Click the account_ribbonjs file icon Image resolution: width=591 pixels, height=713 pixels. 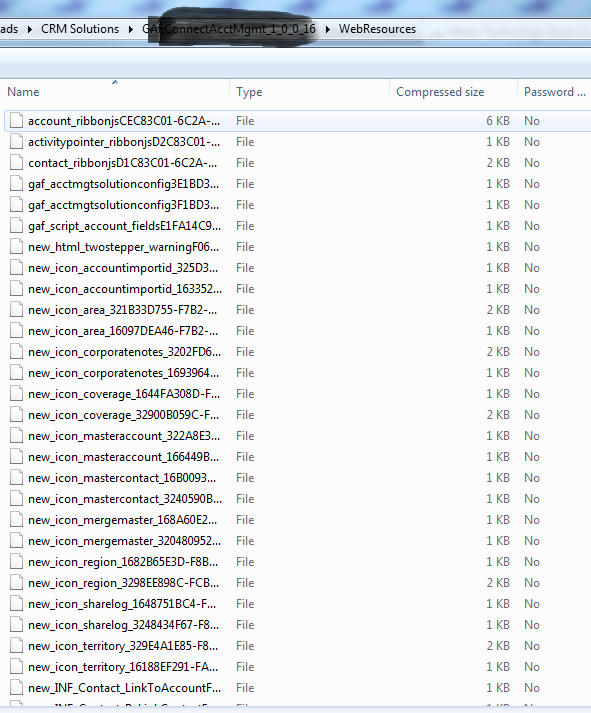coord(16,121)
